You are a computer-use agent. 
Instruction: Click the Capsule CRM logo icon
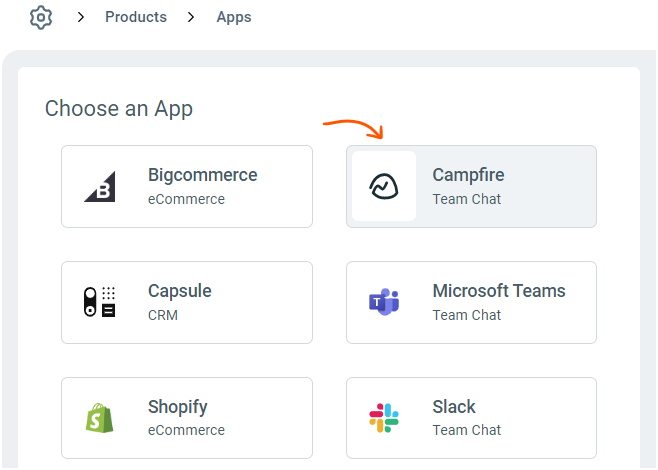(x=100, y=302)
